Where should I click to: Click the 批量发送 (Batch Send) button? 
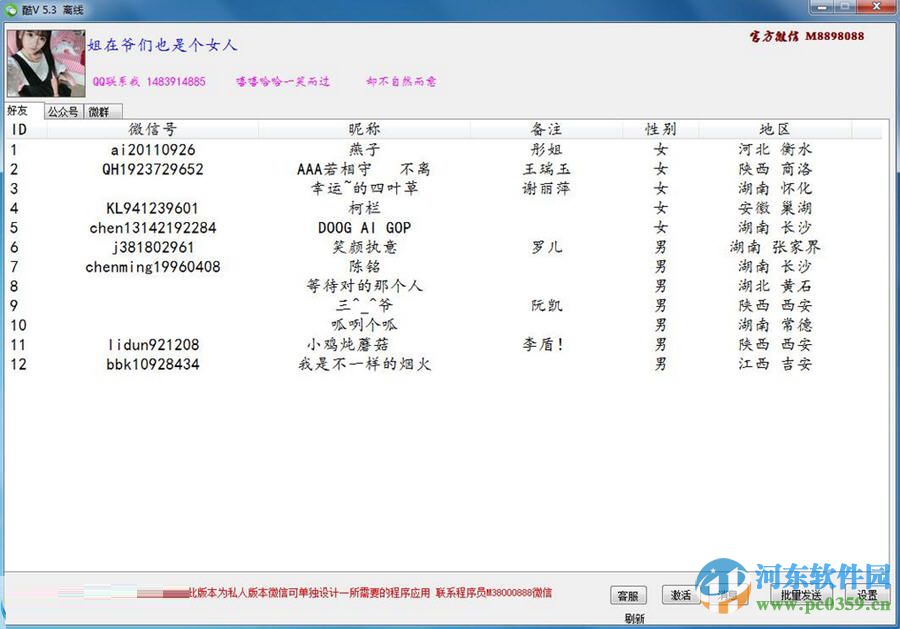click(800, 594)
